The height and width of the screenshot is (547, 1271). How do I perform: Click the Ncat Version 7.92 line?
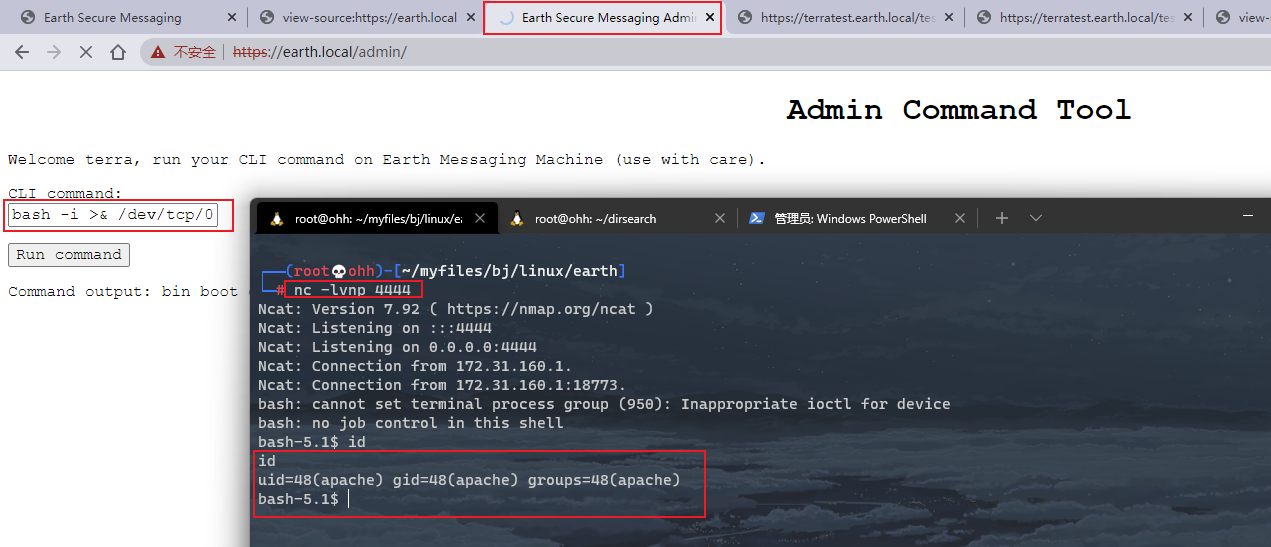(455, 309)
